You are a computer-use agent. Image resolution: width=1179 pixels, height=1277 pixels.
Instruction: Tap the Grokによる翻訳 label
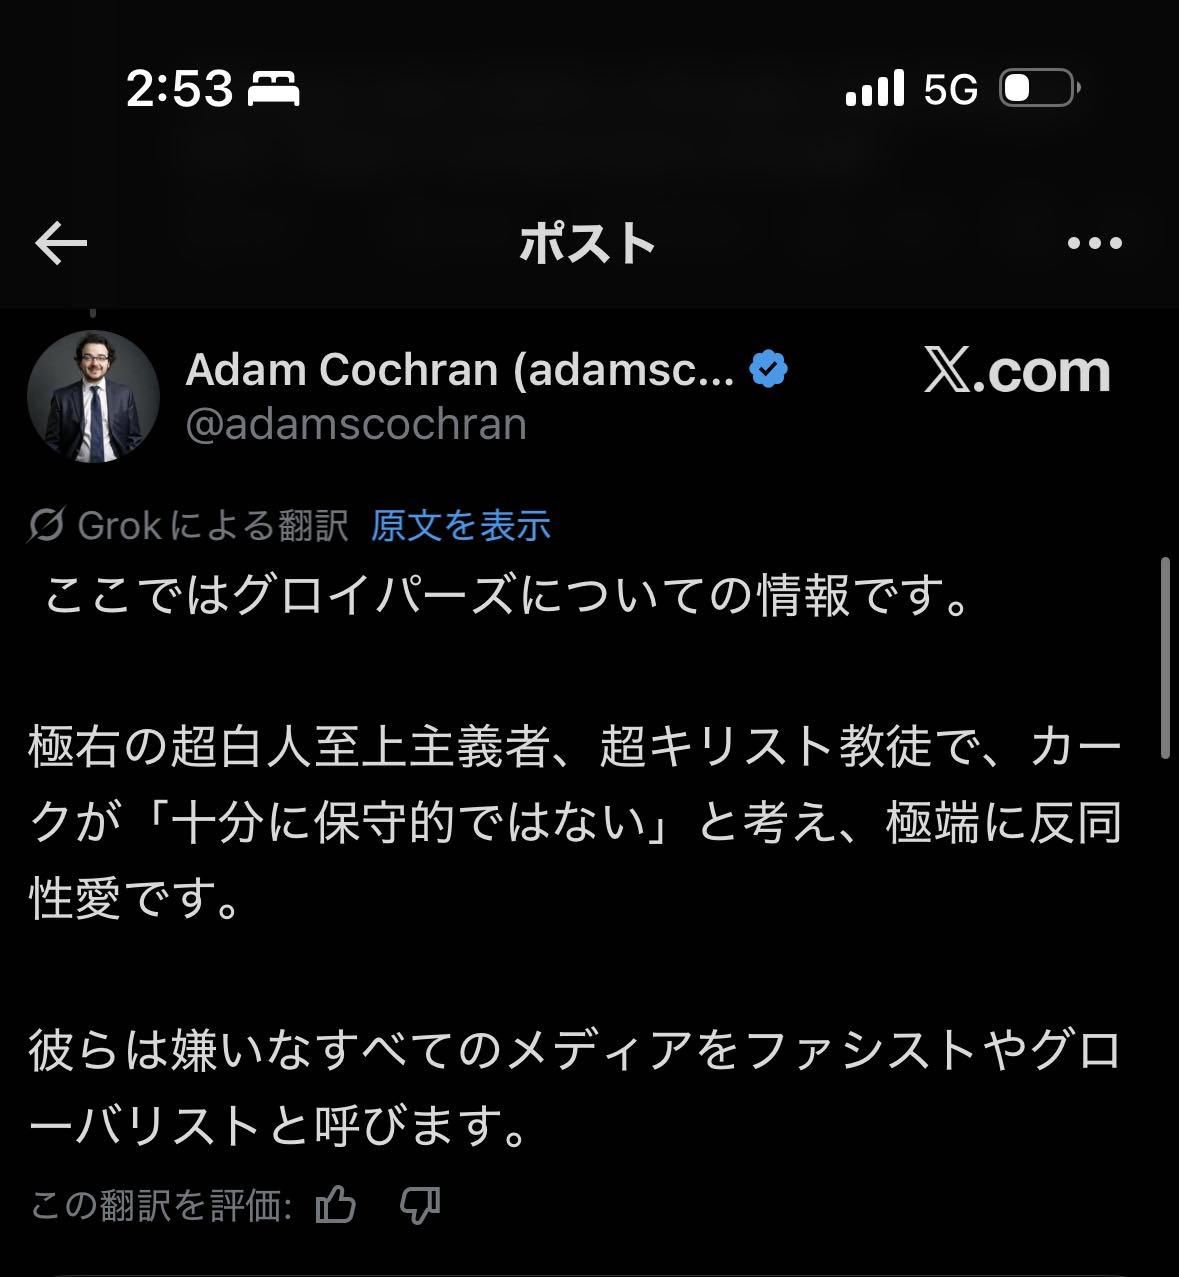click(213, 525)
